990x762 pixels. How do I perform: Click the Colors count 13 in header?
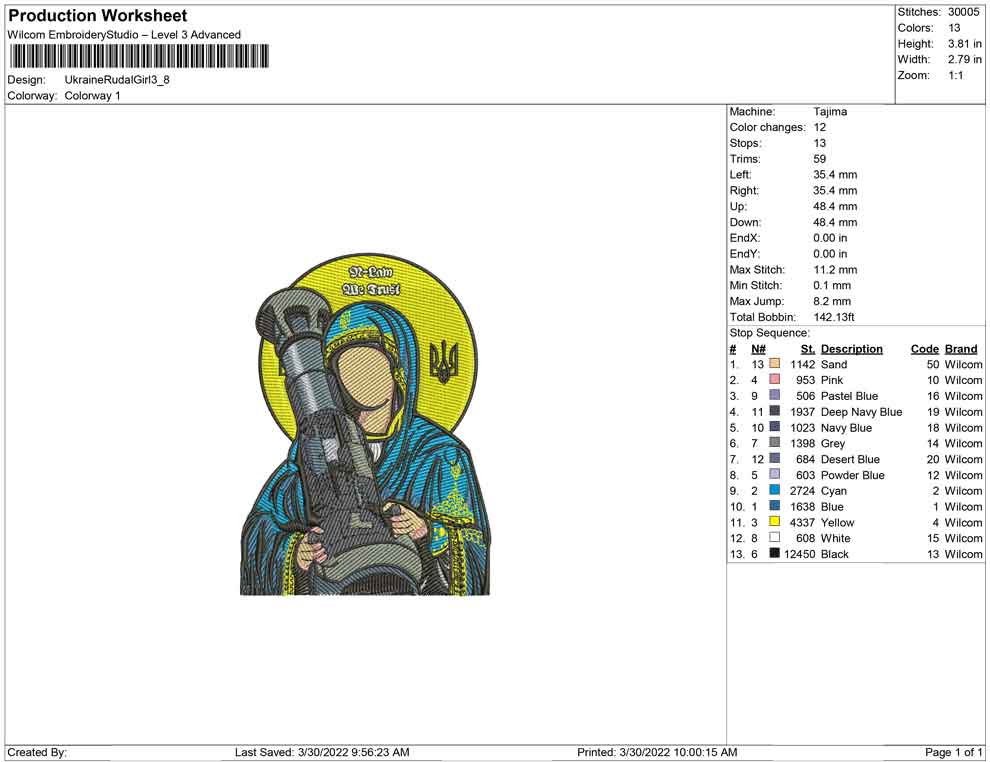click(954, 28)
